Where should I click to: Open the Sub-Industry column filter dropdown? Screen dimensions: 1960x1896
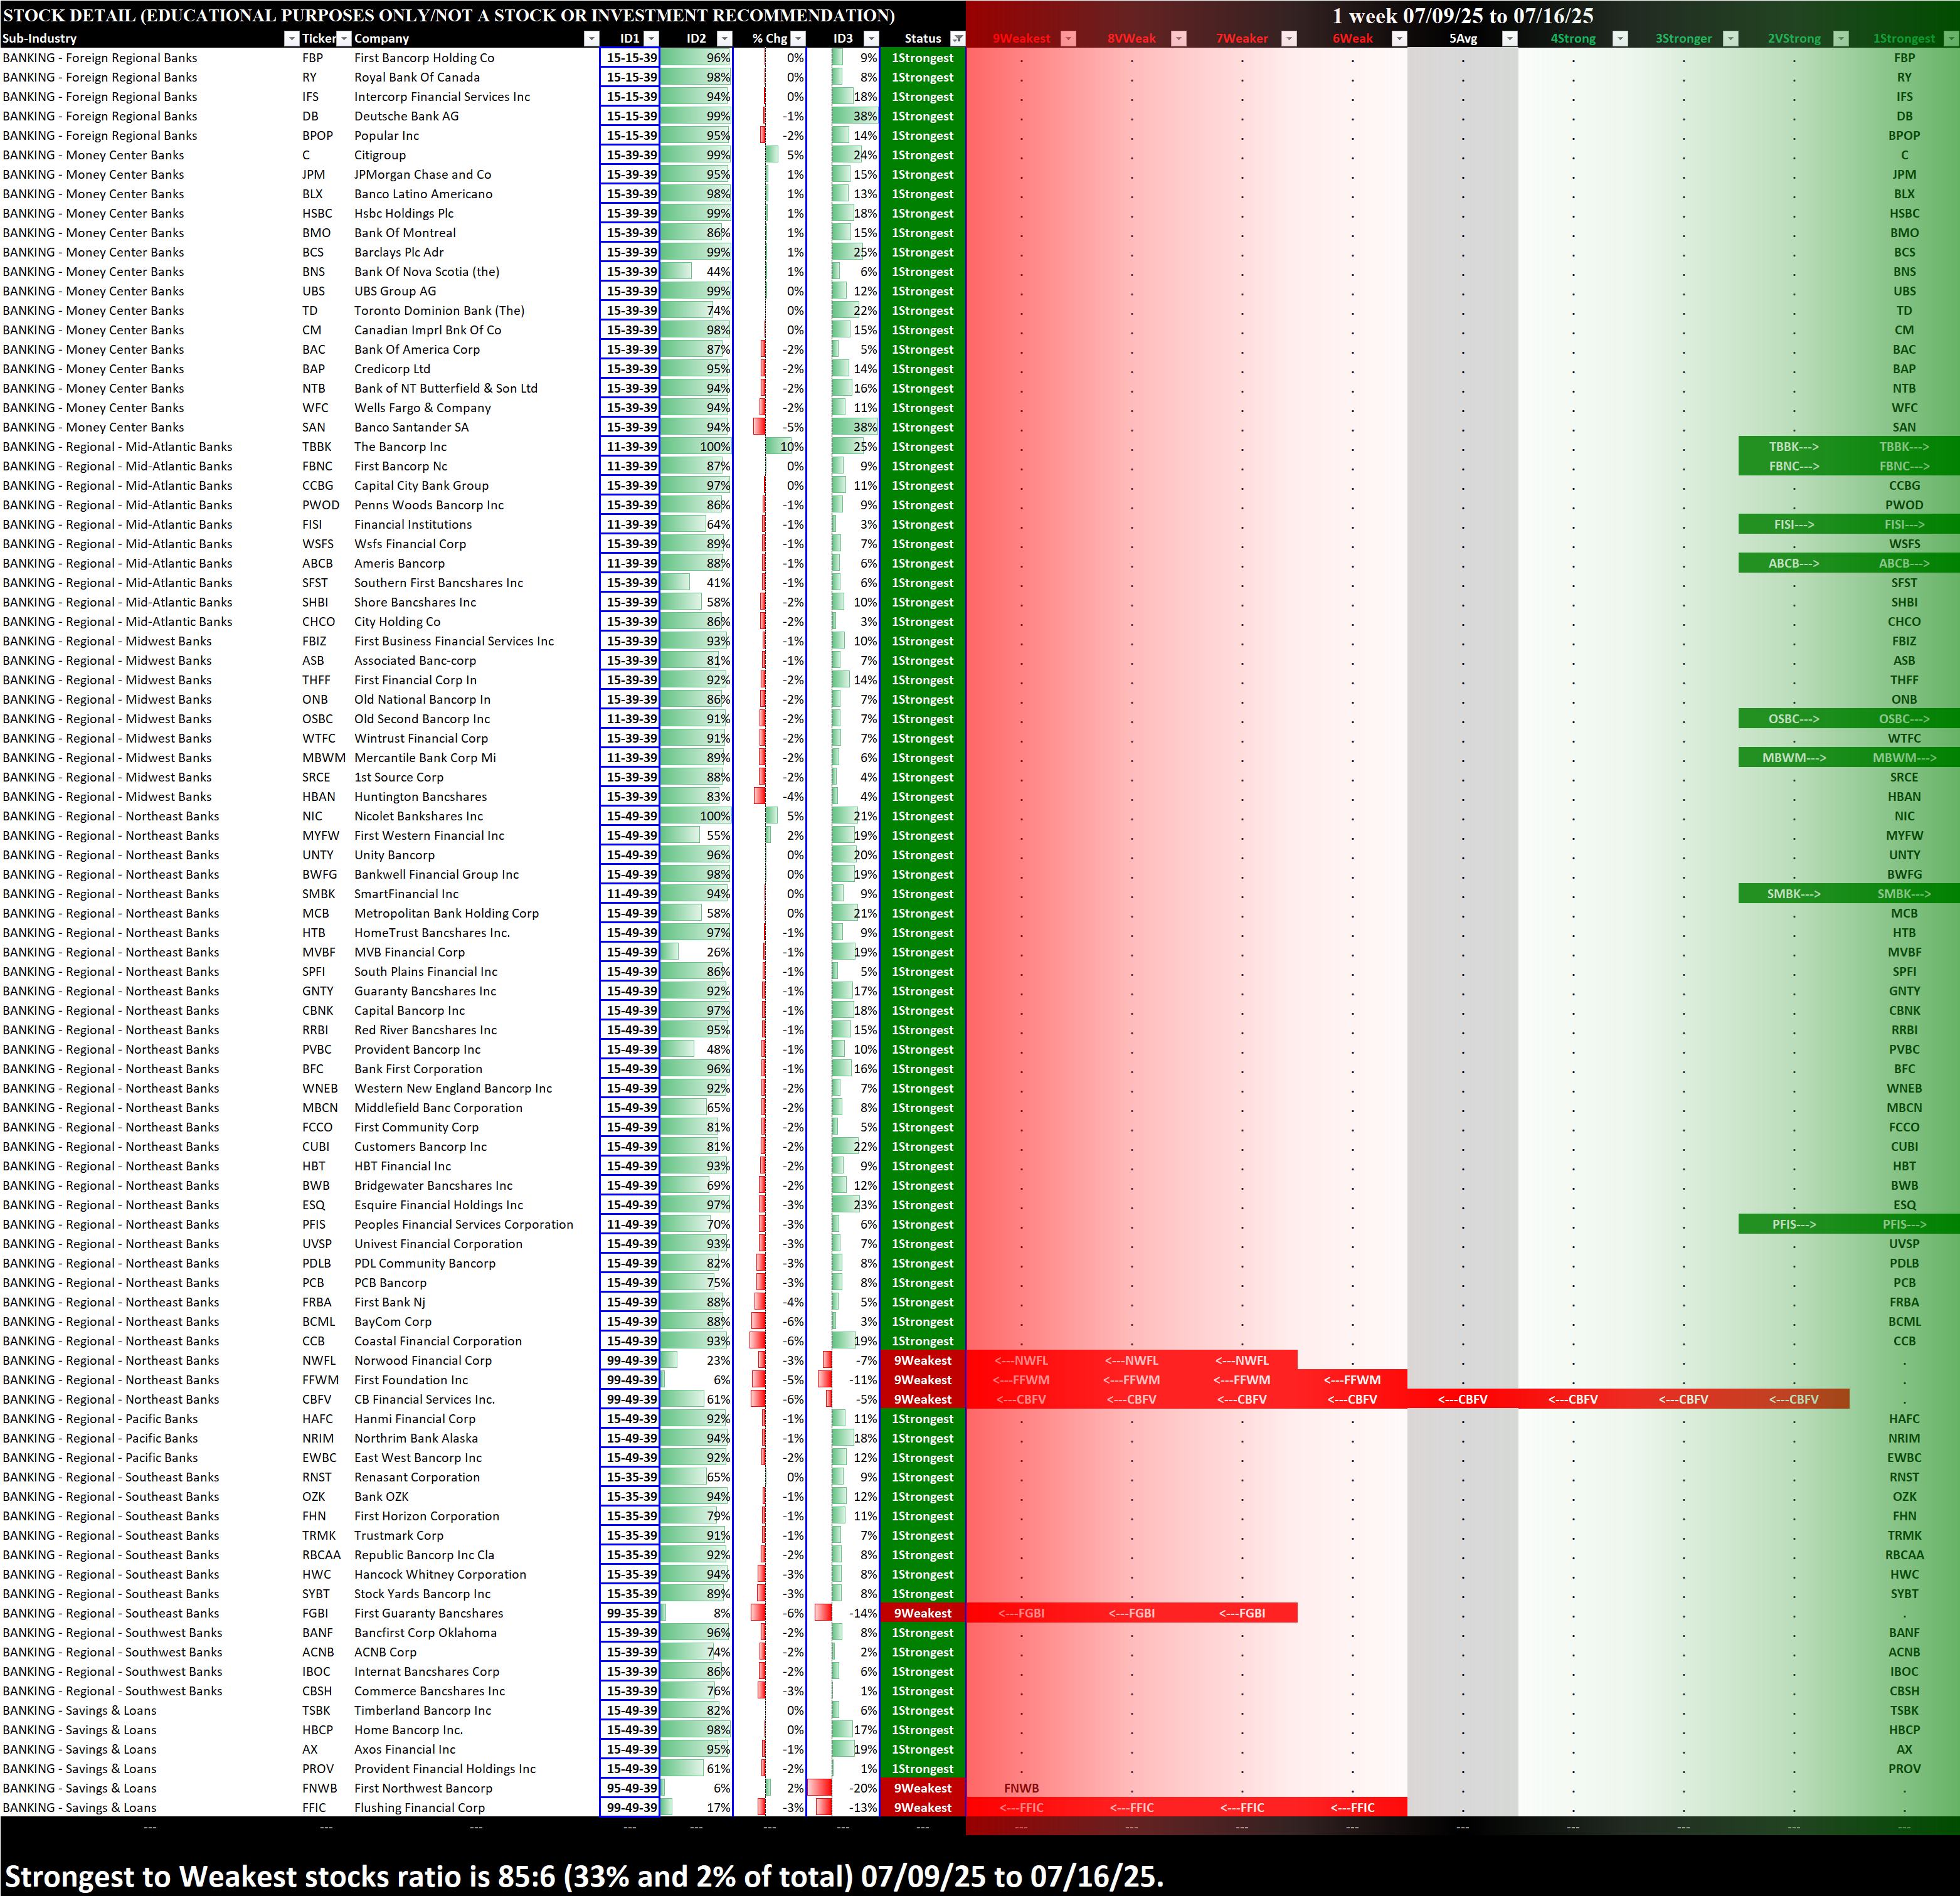[291, 39]
